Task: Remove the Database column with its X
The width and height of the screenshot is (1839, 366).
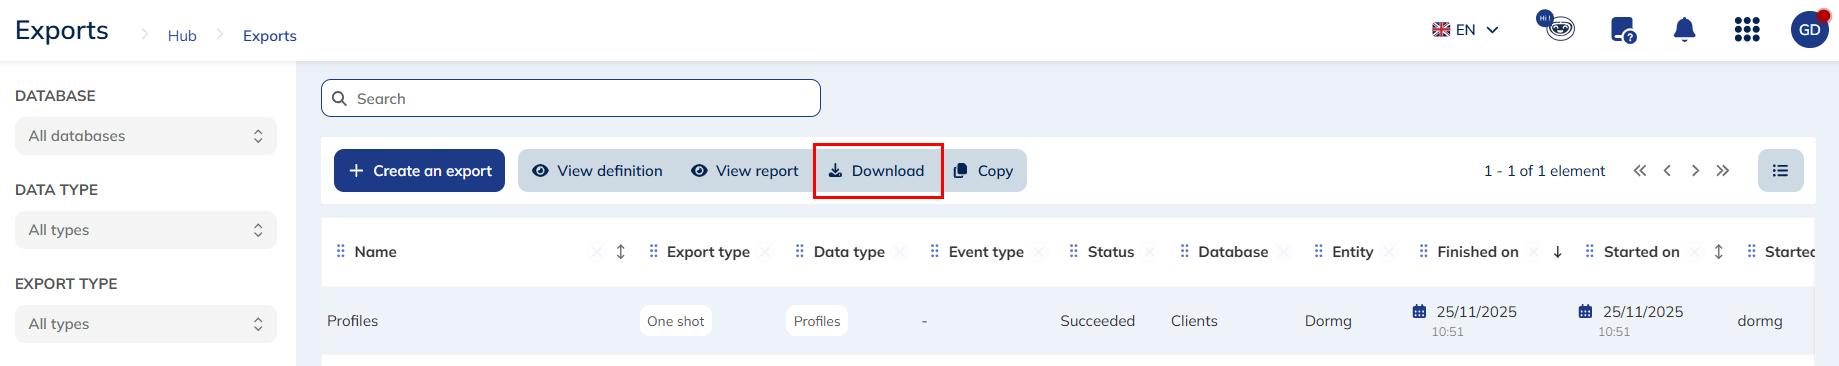Action: tap(1284, 252)
